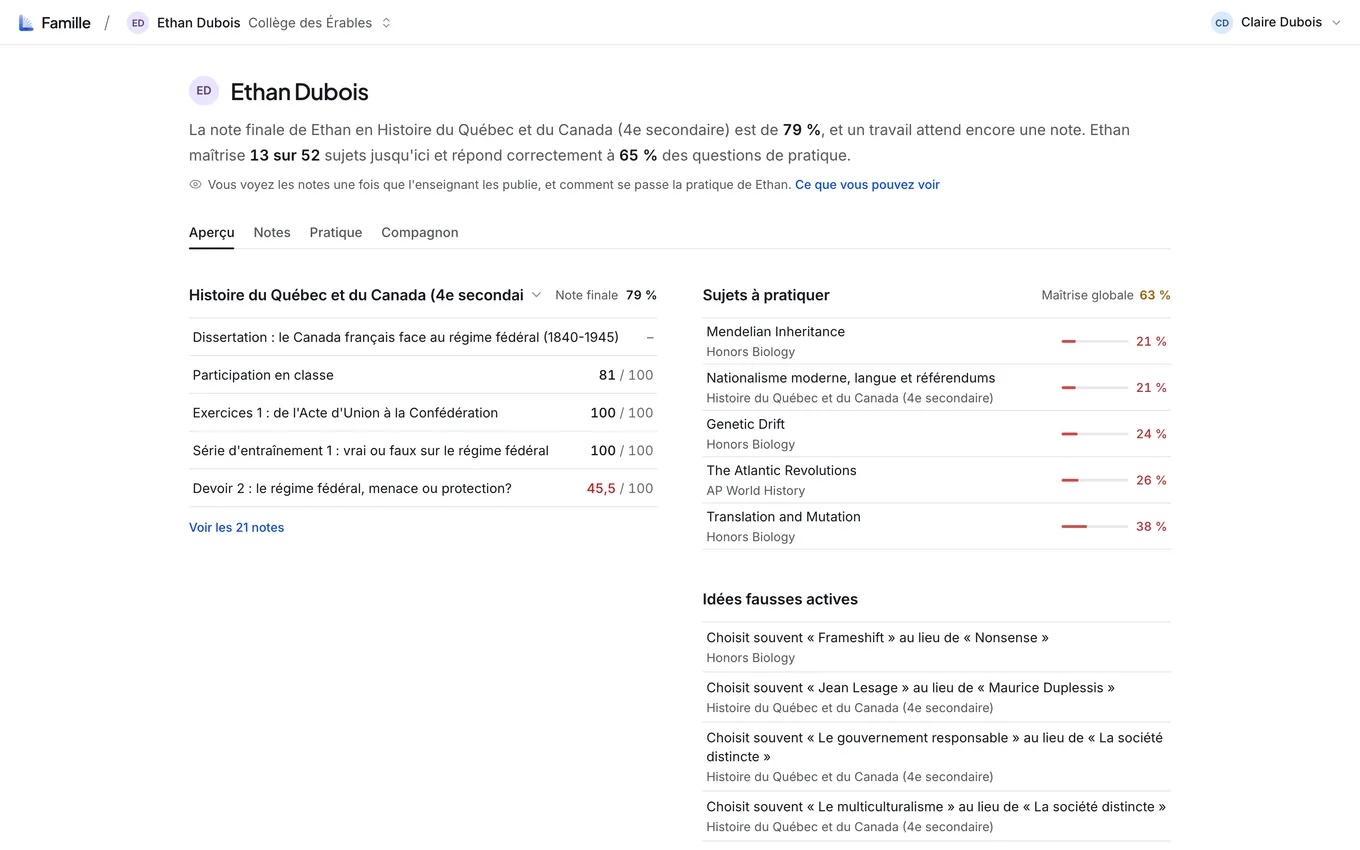Click the CD avatar for Claire Dubois
Screen dimensions: 1360x850
(1222, 23)
